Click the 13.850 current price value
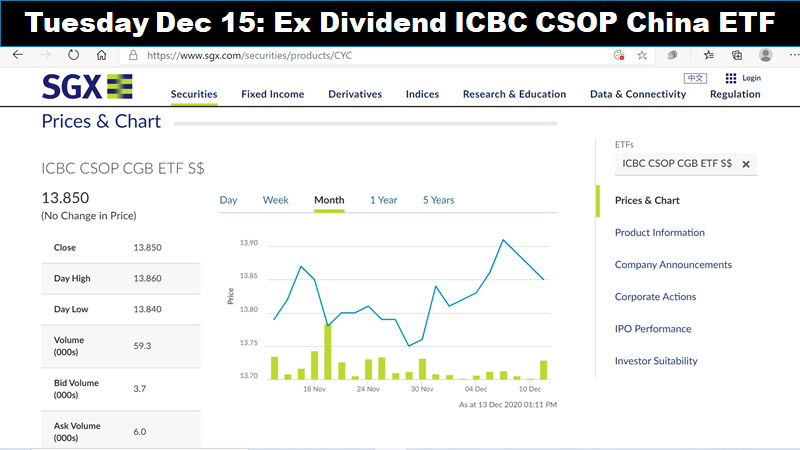This screenshot has height=450, width=800. tap(65, 198)
